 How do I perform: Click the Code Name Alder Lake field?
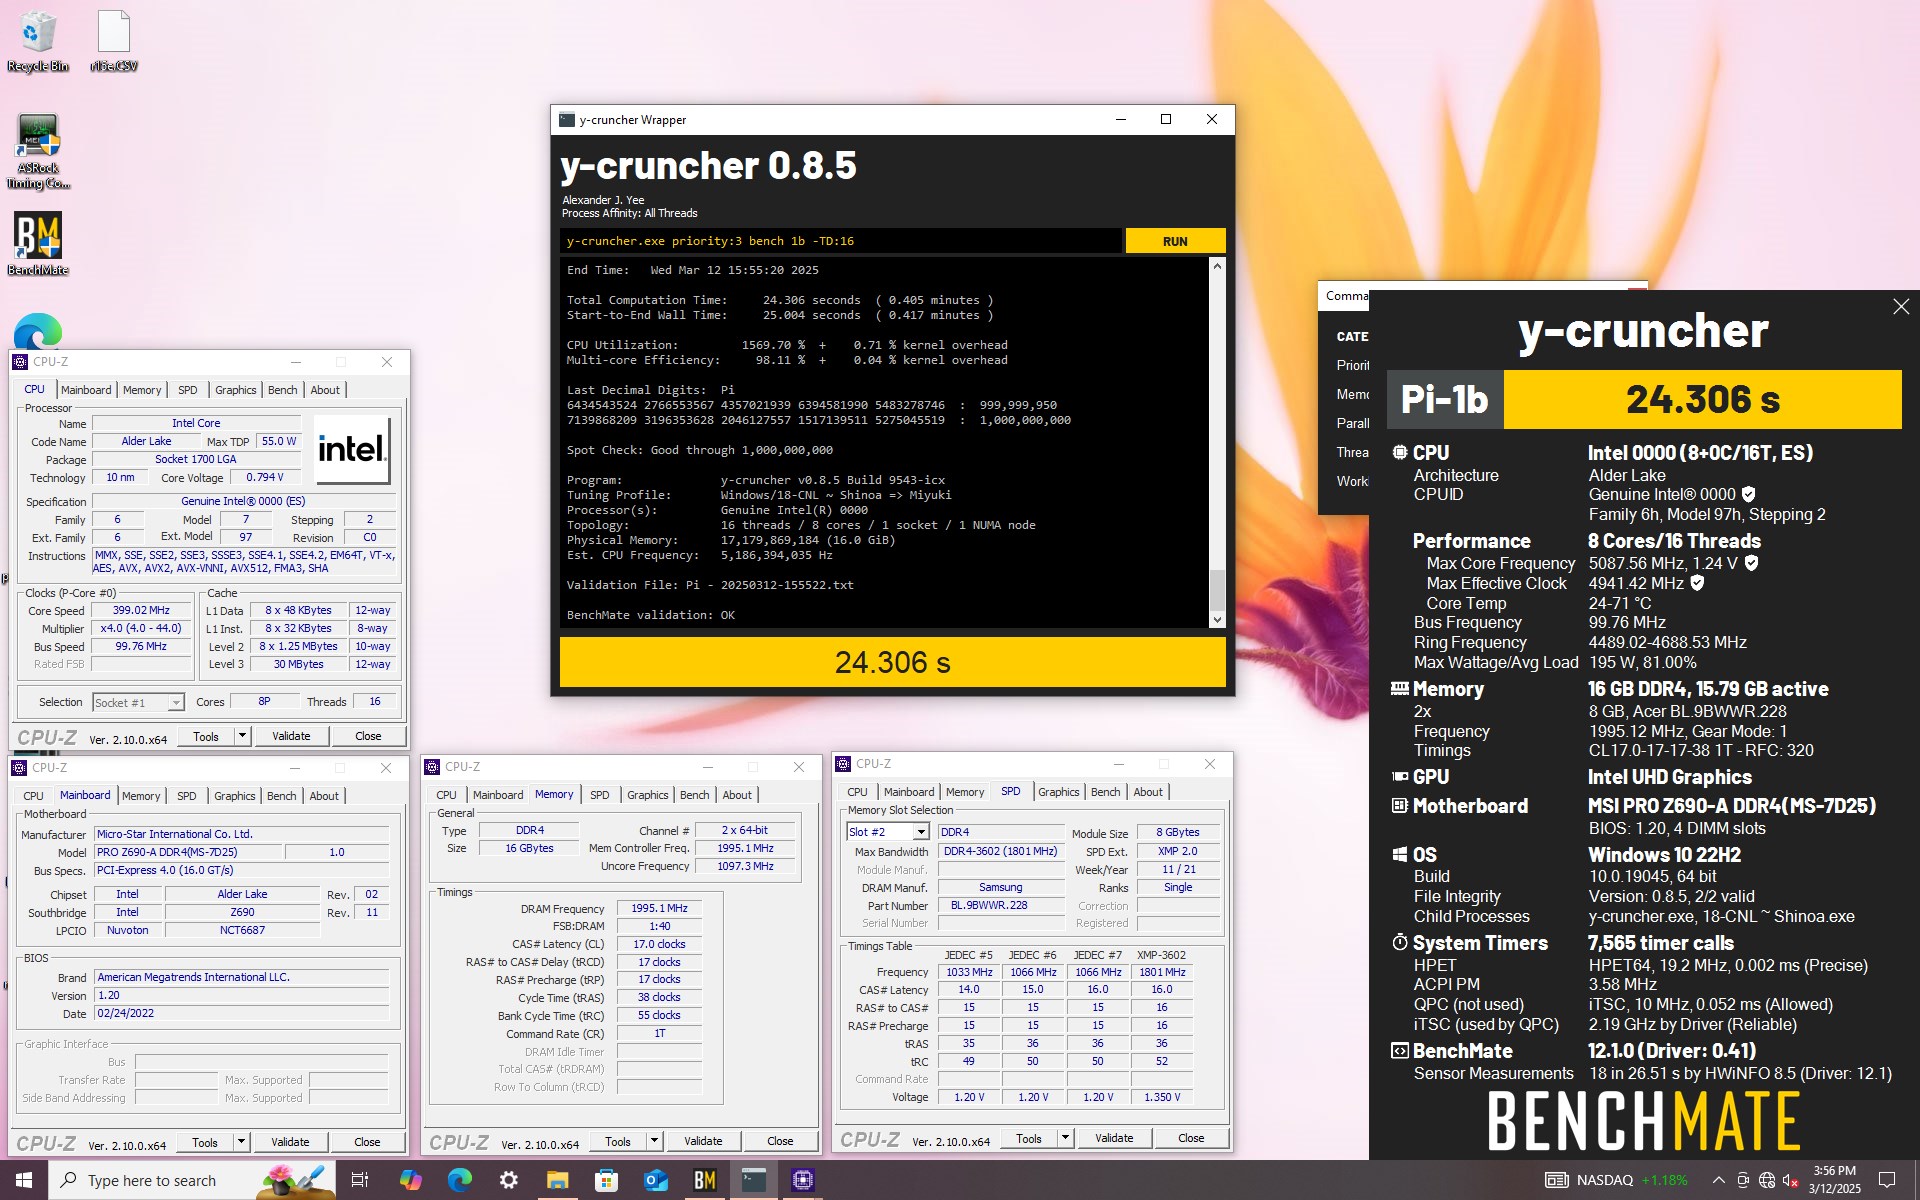click(146, 442)
